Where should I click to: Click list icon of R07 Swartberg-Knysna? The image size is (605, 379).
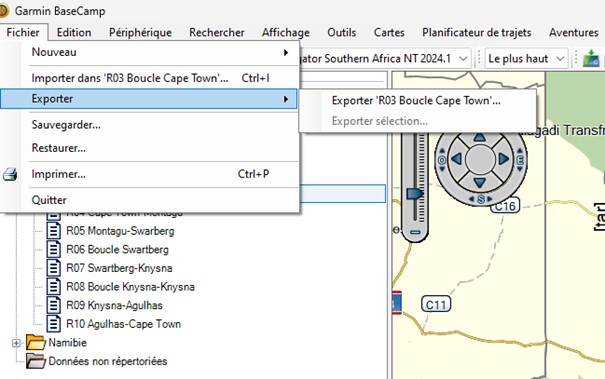(54, 268)
